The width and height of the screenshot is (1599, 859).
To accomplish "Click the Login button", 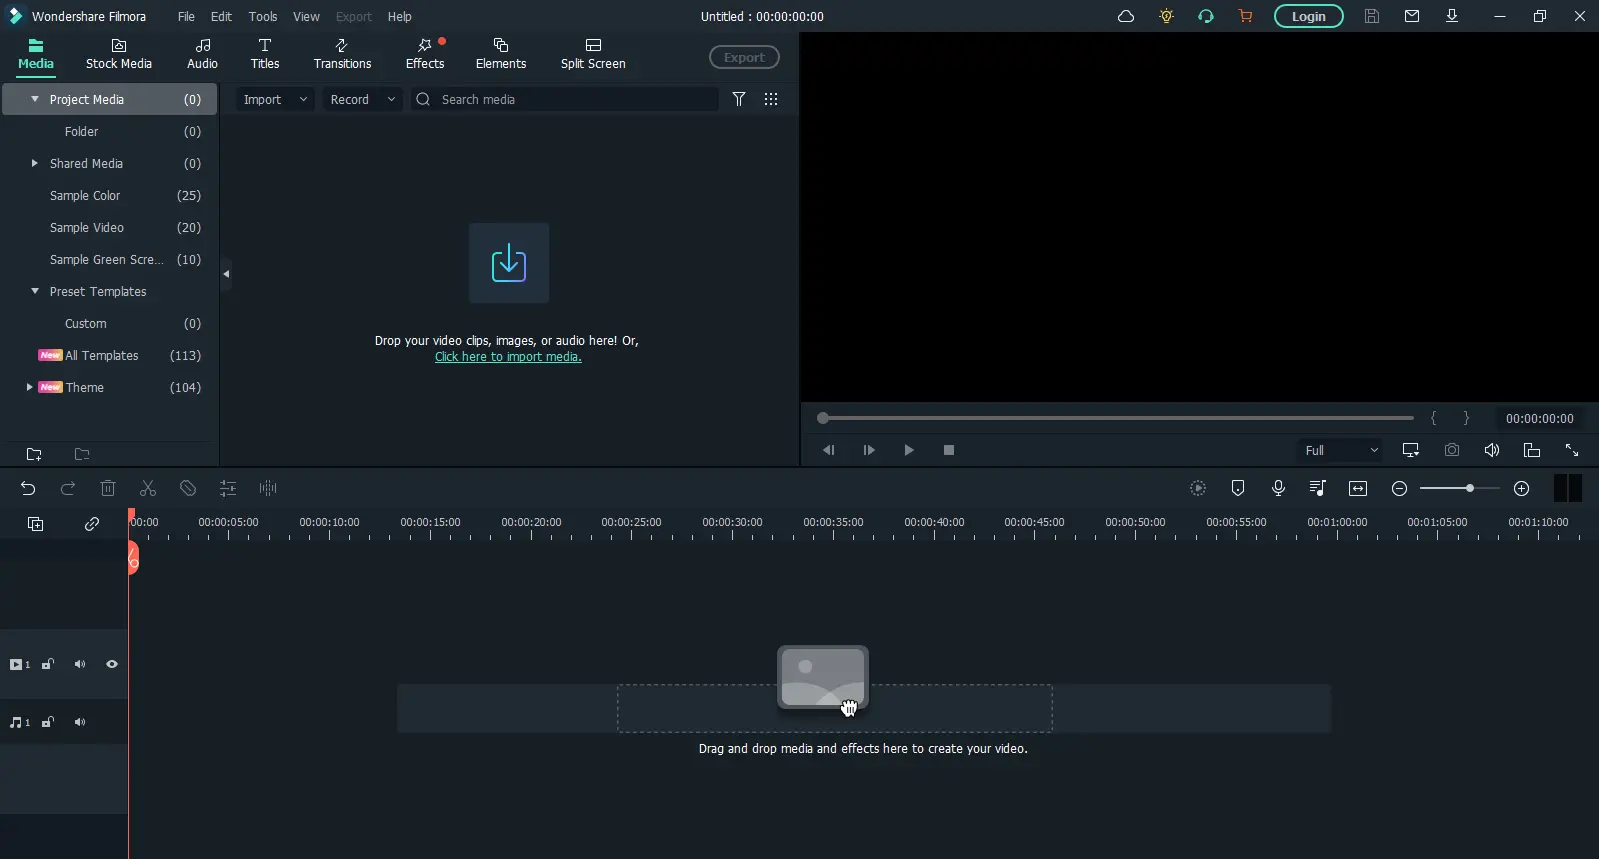I will click(1308, 16).
